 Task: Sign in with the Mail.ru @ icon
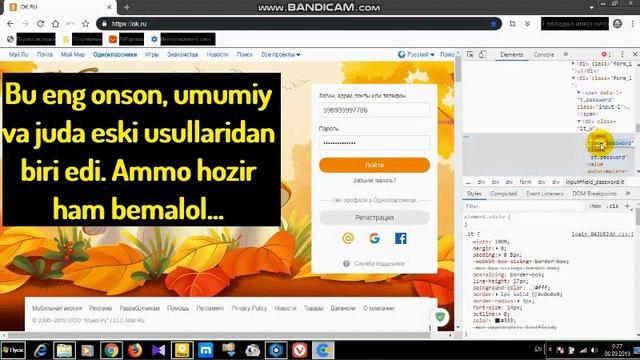click(x=348, y=238)
